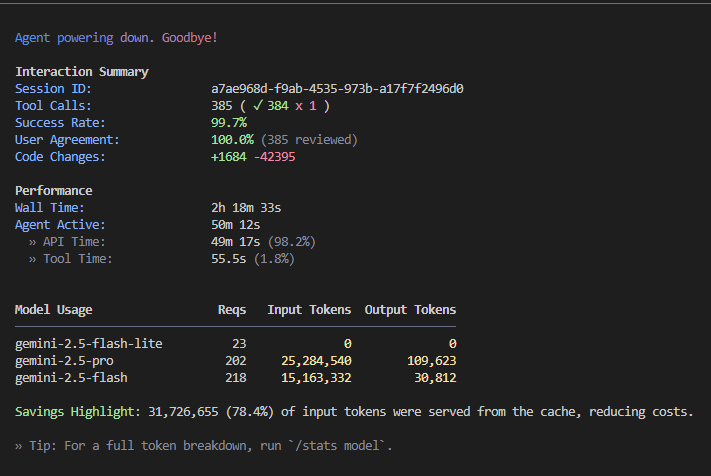This screenshot has width=711, height=476.
Task: Select the gemini-2.5-flash-lite model name
Action: coord(88,344)
